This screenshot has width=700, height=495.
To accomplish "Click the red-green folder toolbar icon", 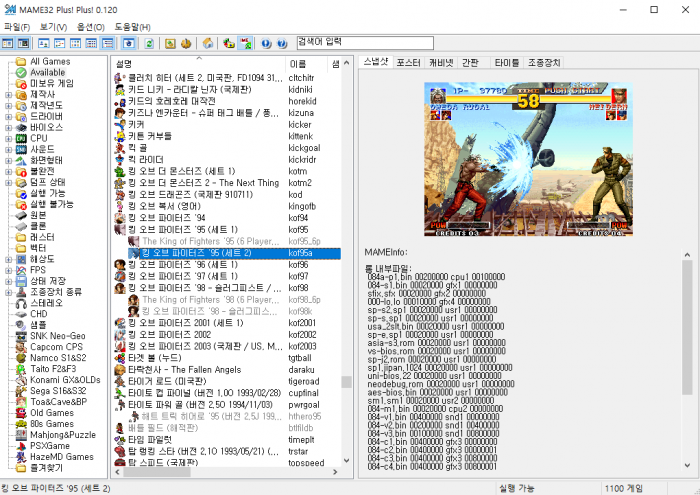I will click(229, 43).
